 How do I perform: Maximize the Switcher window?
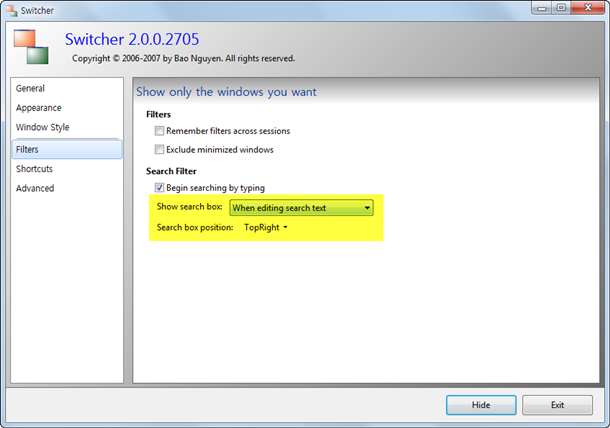pyautogui.click(x=561, y=8)
